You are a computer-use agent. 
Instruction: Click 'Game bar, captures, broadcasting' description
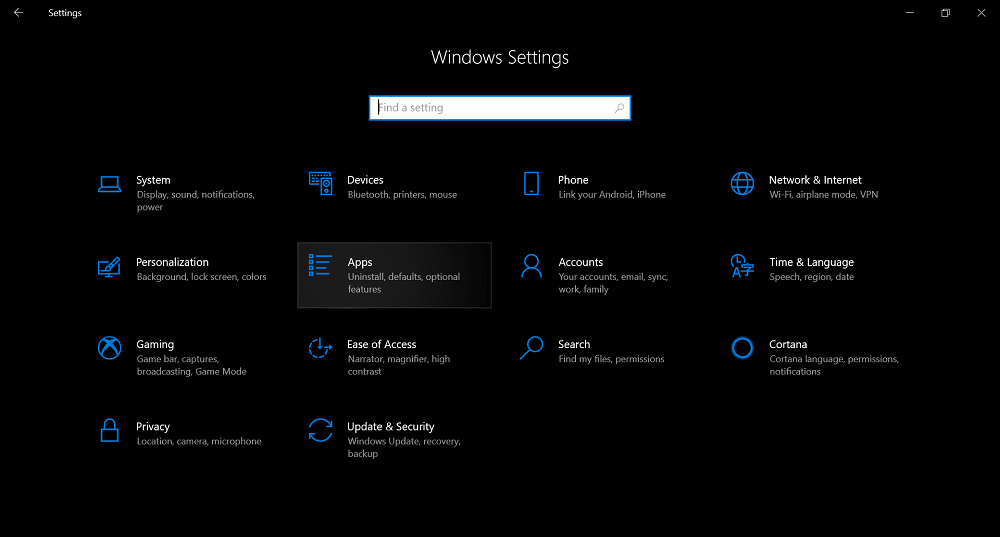pyautogui.click(x=191, y=365)
